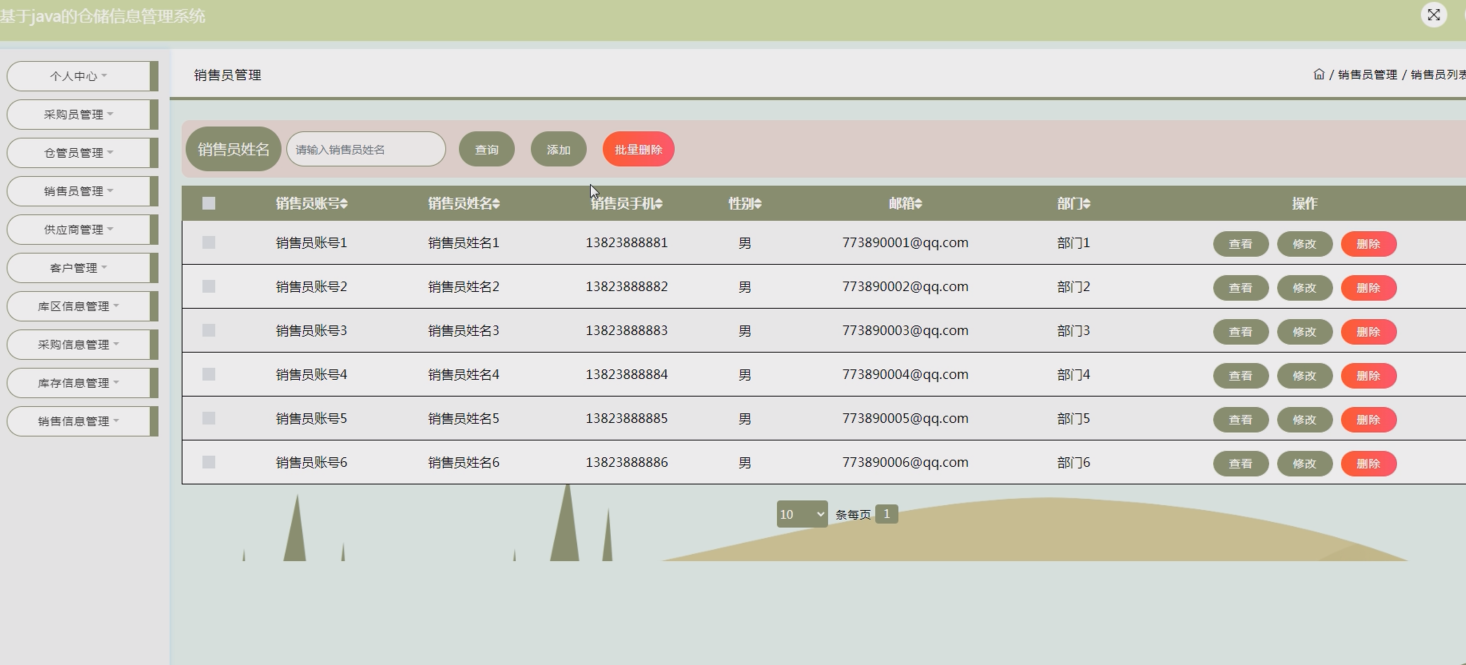1466x665 pixels.
Task: Click 查看 for 销售员账号4
Action: [x=1241, y=376]
